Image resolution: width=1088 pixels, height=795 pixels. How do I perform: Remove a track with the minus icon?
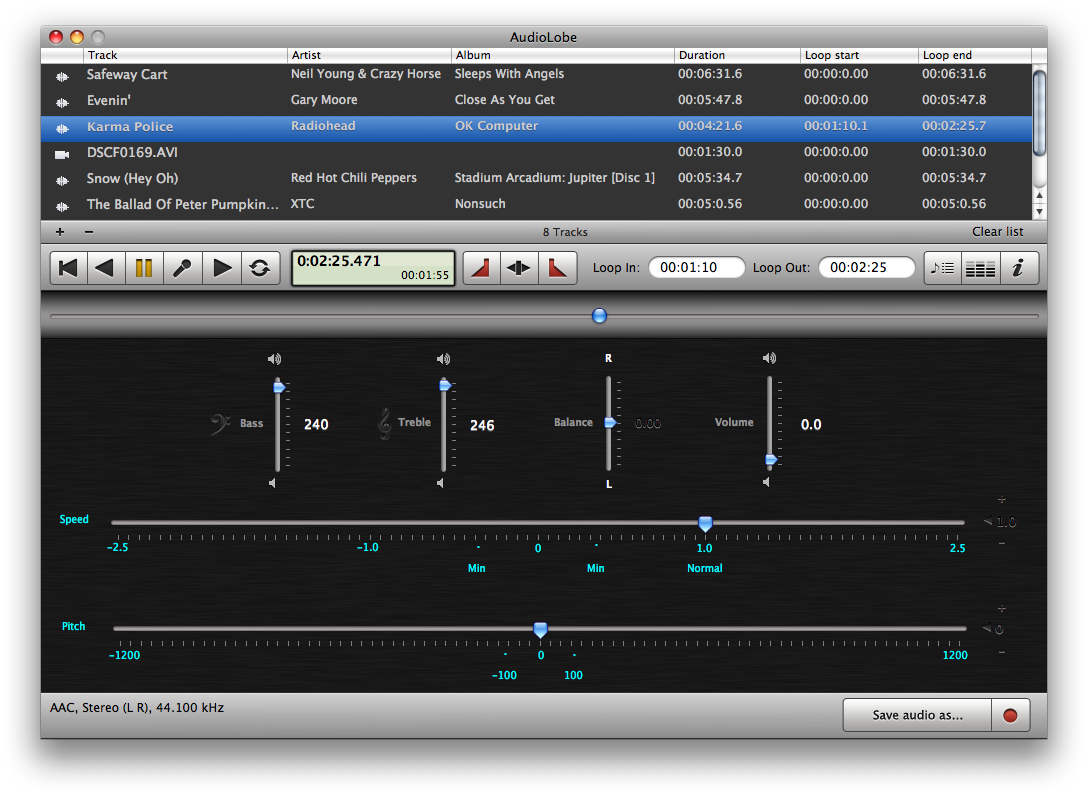click(x=89, y=232)
